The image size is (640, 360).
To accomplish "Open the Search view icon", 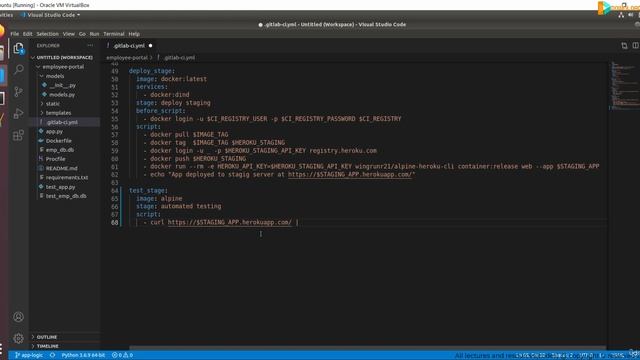I will point(18,69).
